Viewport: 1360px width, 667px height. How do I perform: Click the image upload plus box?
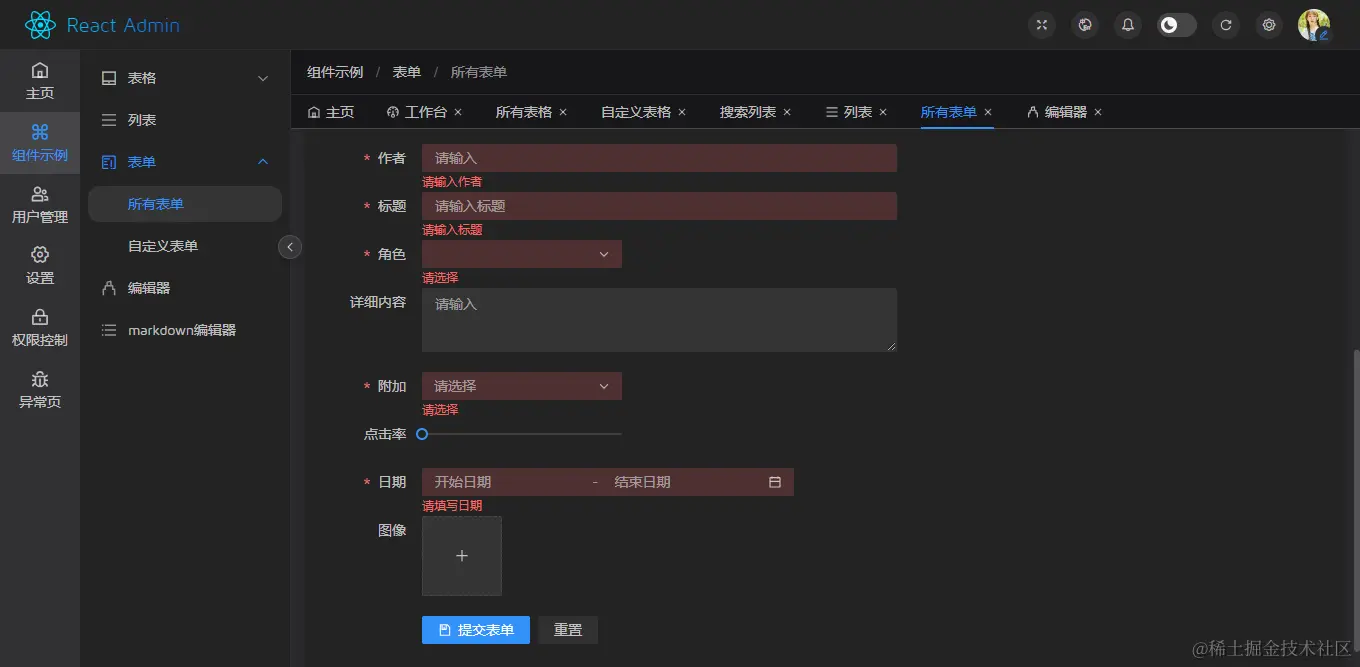click(461, 556)
